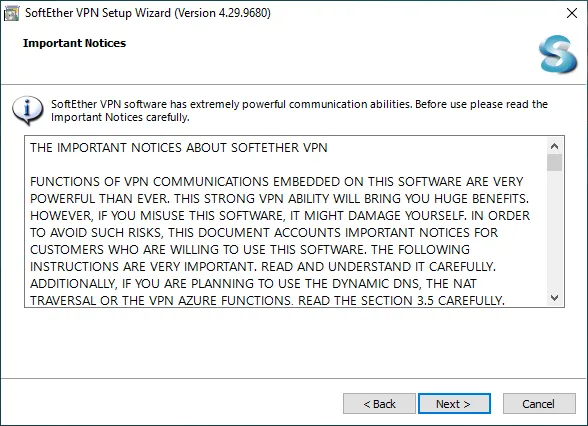Click the "extremely powerful communication abilities" description text
This screenshot has width=588, height=426.
pos(300,104)
